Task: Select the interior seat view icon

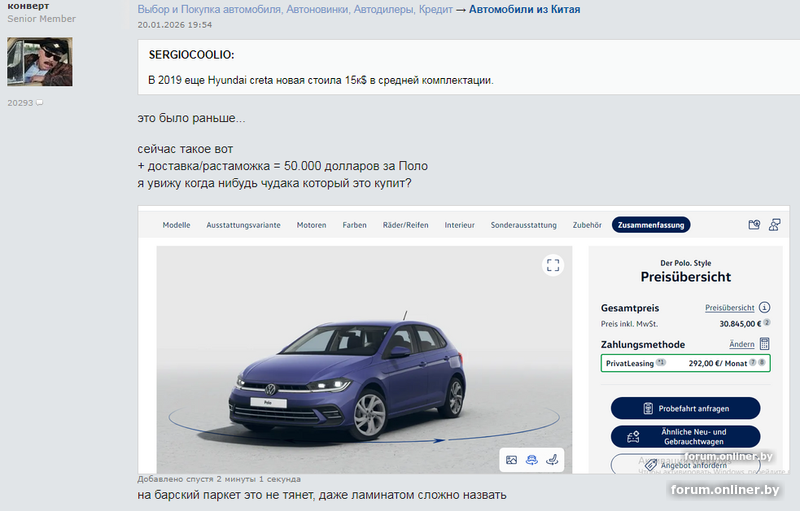Action: tap(552, 460)
